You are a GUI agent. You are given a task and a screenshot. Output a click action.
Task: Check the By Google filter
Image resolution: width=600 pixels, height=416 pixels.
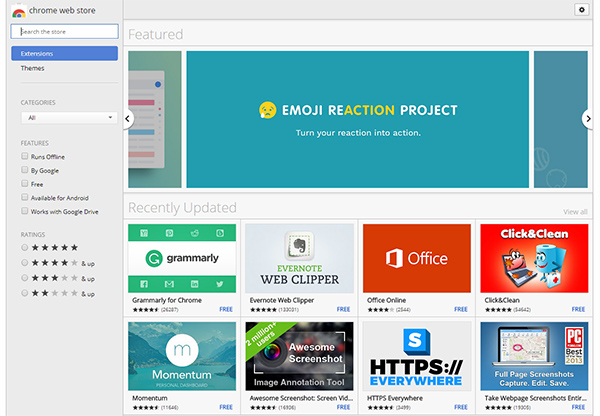point(25,170)
